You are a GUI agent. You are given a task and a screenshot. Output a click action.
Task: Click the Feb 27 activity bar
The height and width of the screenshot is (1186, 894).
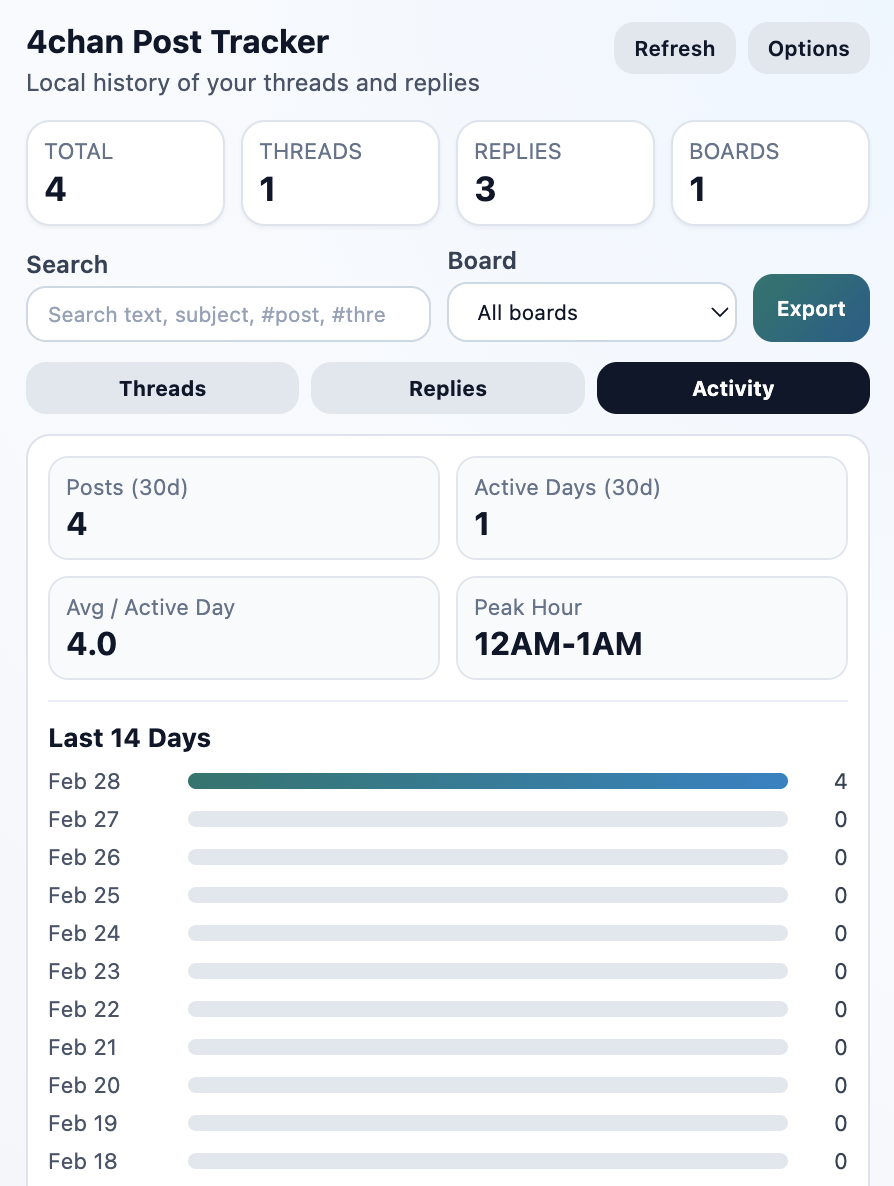(488, 819)
